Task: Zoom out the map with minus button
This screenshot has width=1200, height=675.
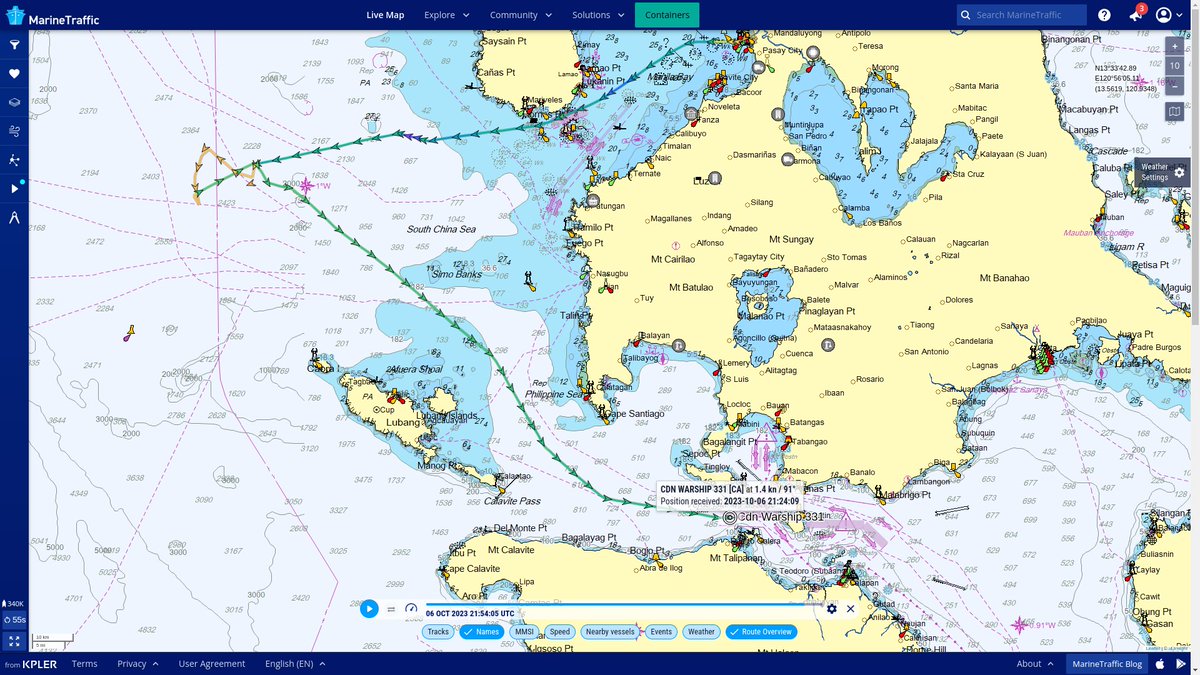Action: pyautogui.click(x=1175, y=86)
